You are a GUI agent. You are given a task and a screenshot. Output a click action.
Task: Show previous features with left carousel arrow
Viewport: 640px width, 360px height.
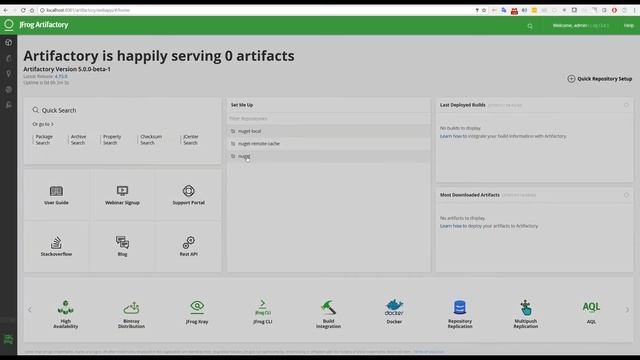coord(30,310)
